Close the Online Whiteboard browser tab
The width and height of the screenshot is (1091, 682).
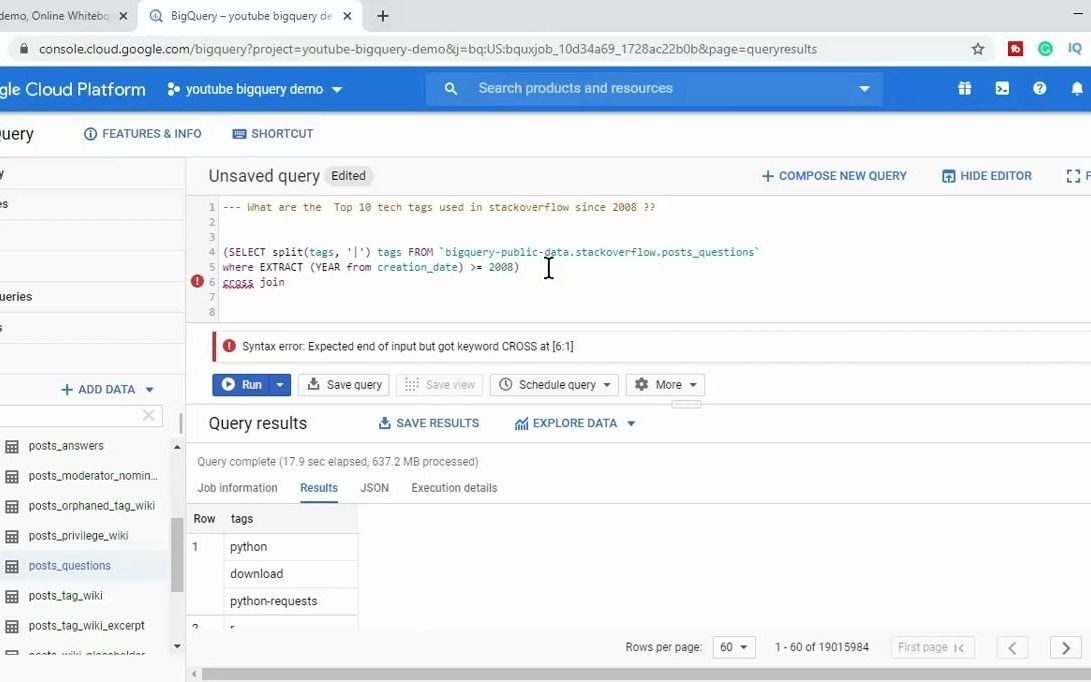click(x=123, y=16)
